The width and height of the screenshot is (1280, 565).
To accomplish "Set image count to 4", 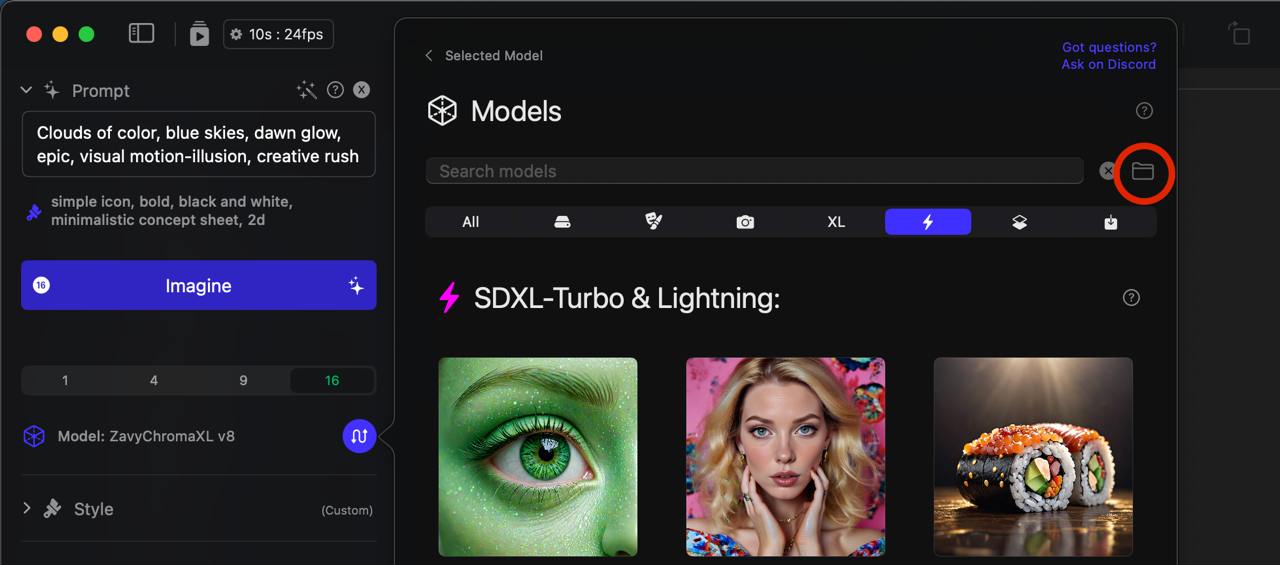I will point(153,381).
